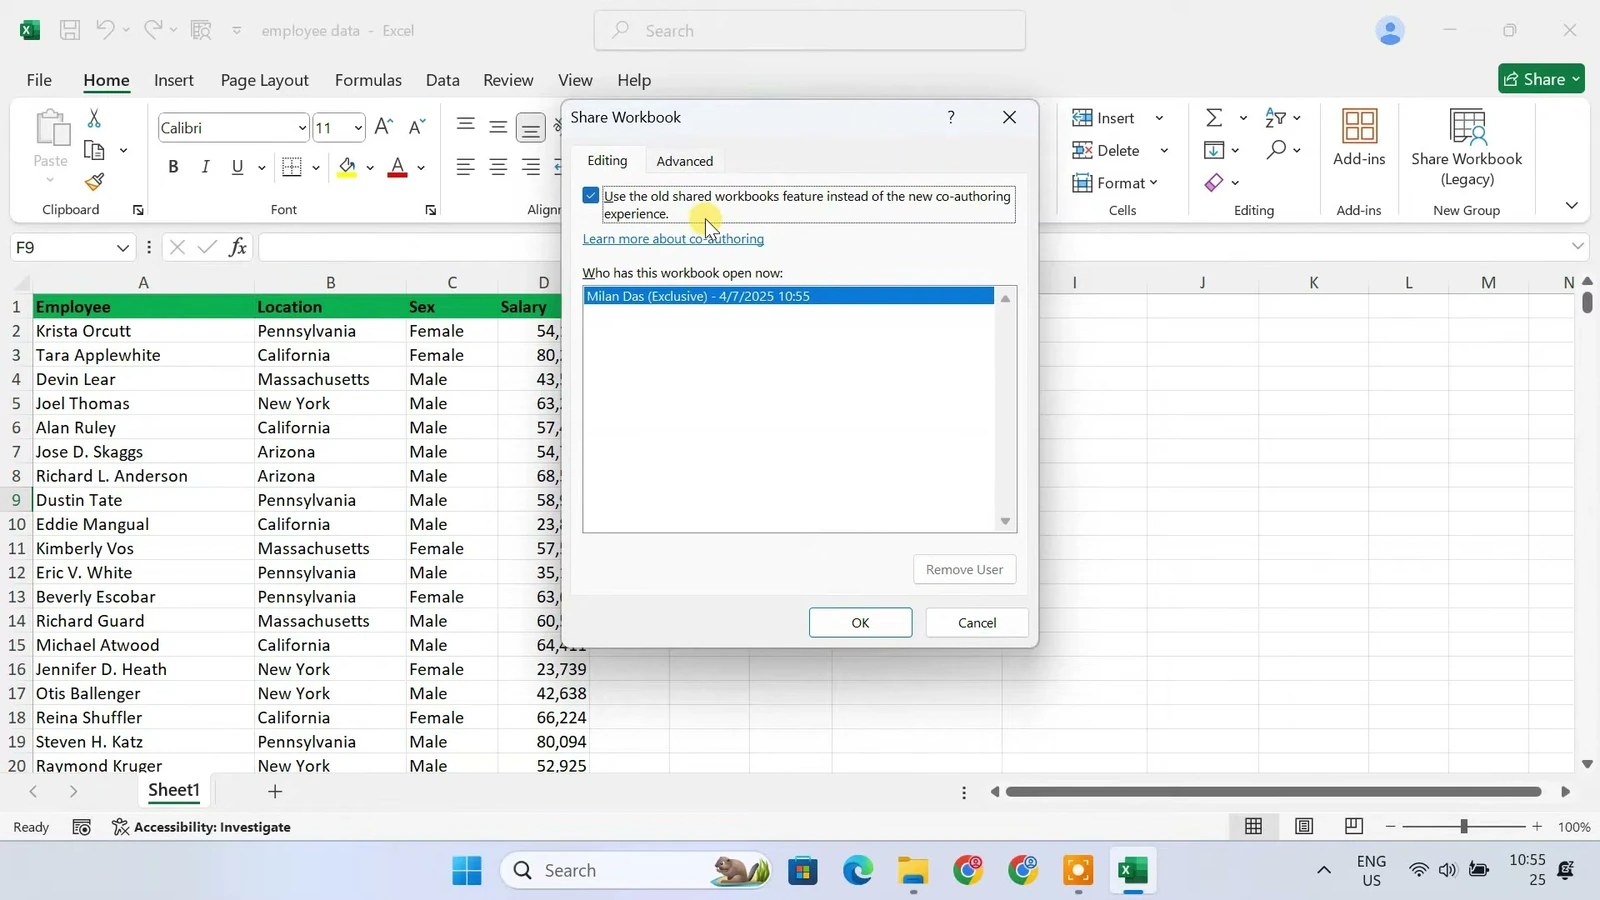Switch to Page Layout view in status bar

coord(1303,826)
